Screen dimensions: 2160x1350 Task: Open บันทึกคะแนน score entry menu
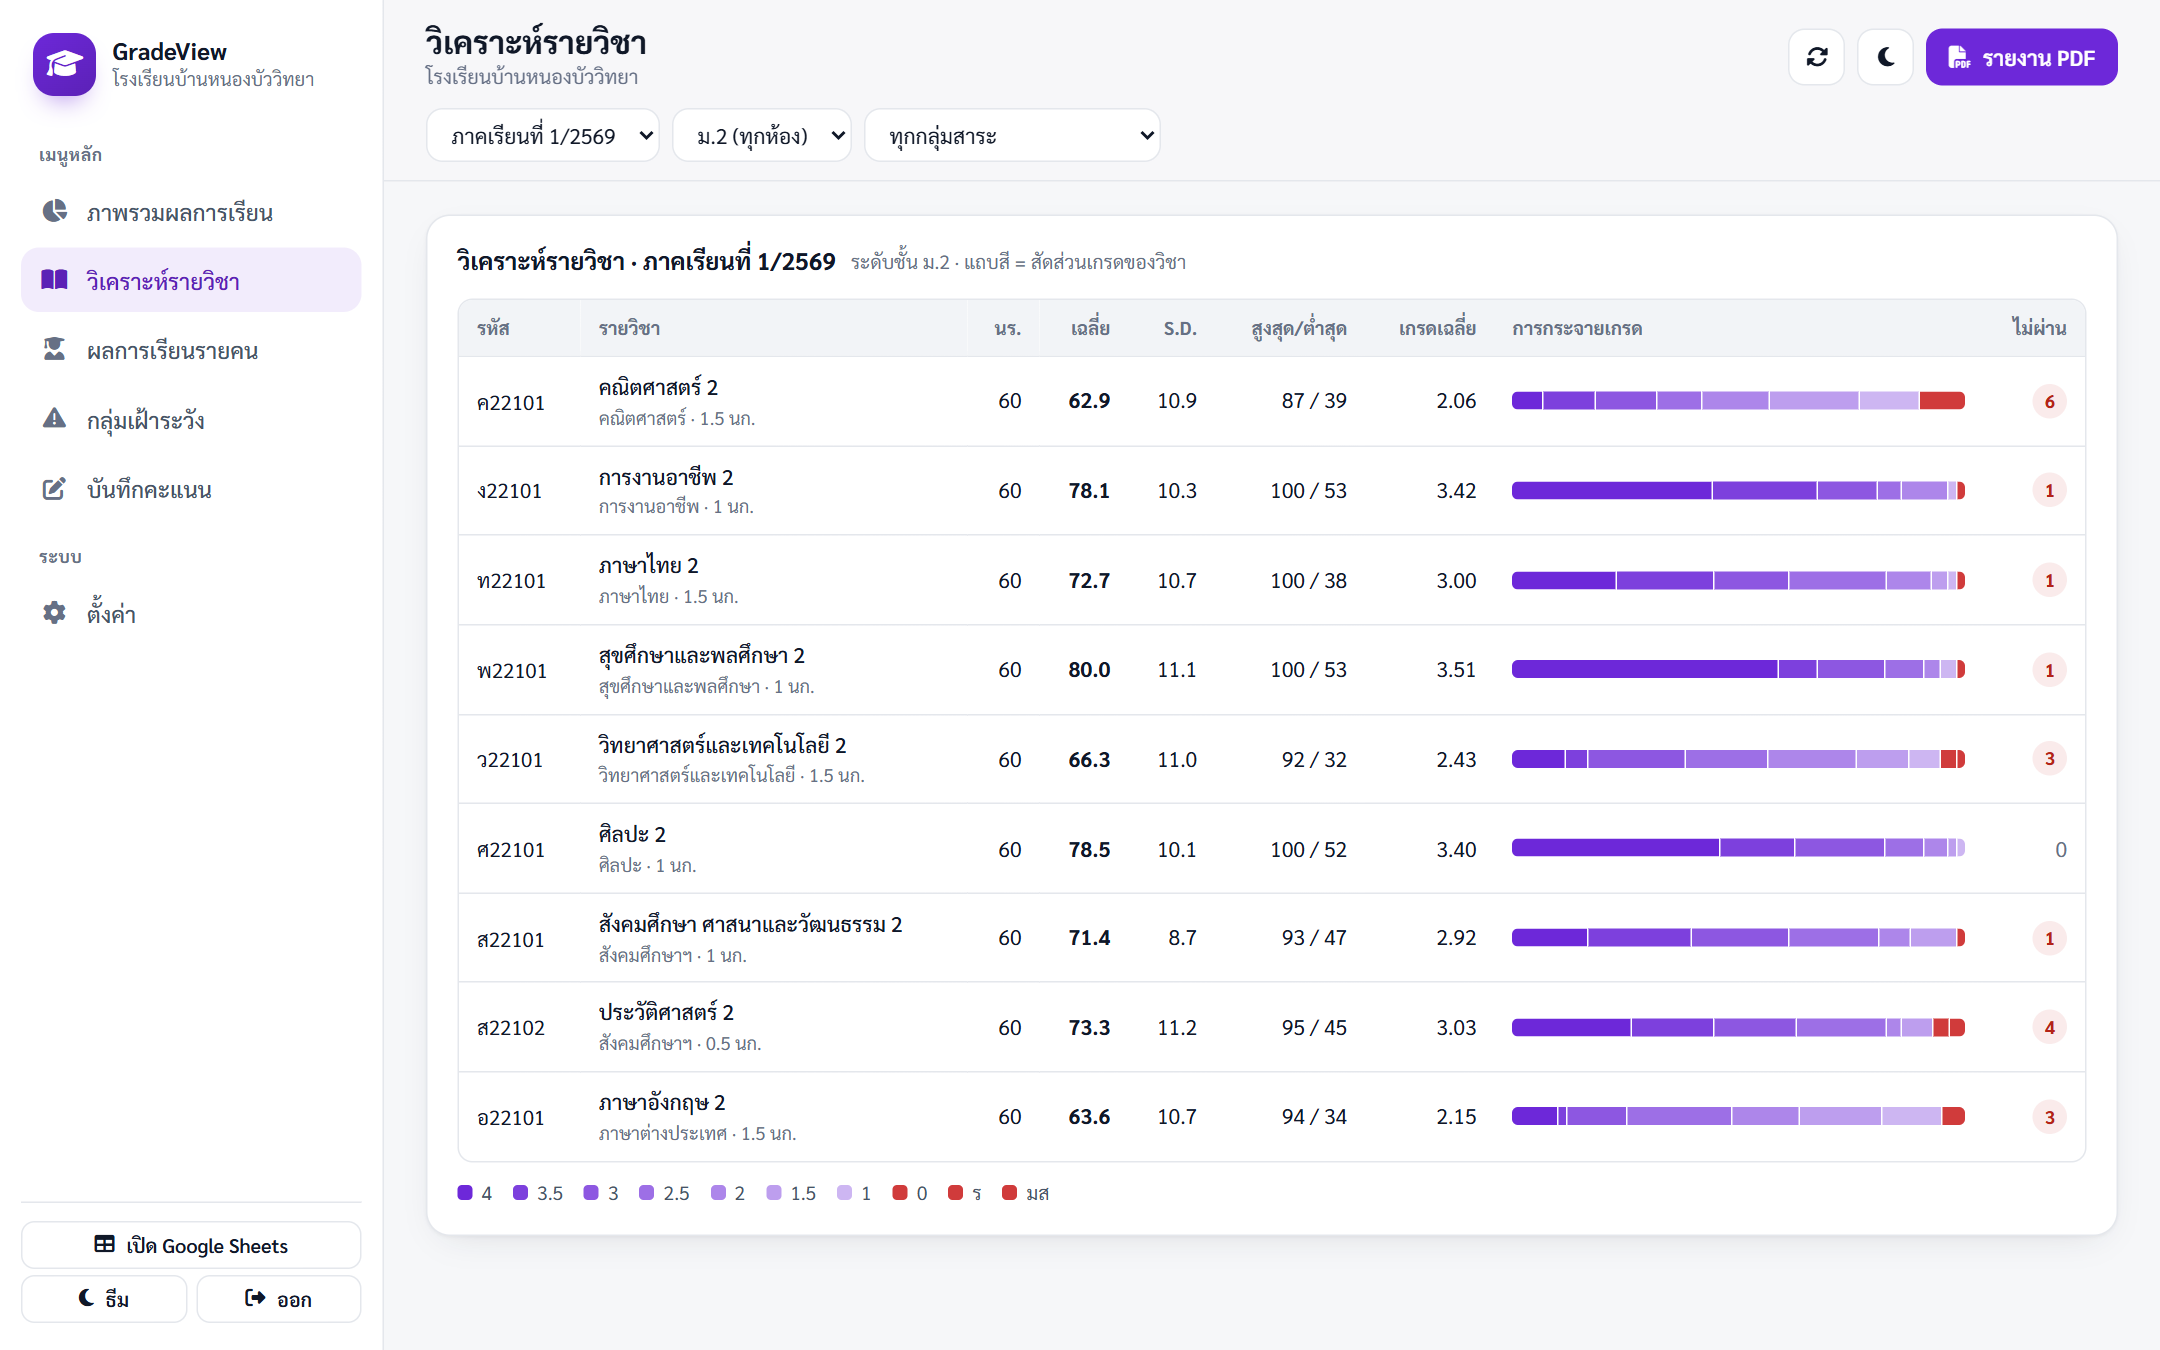click(191, 489)
